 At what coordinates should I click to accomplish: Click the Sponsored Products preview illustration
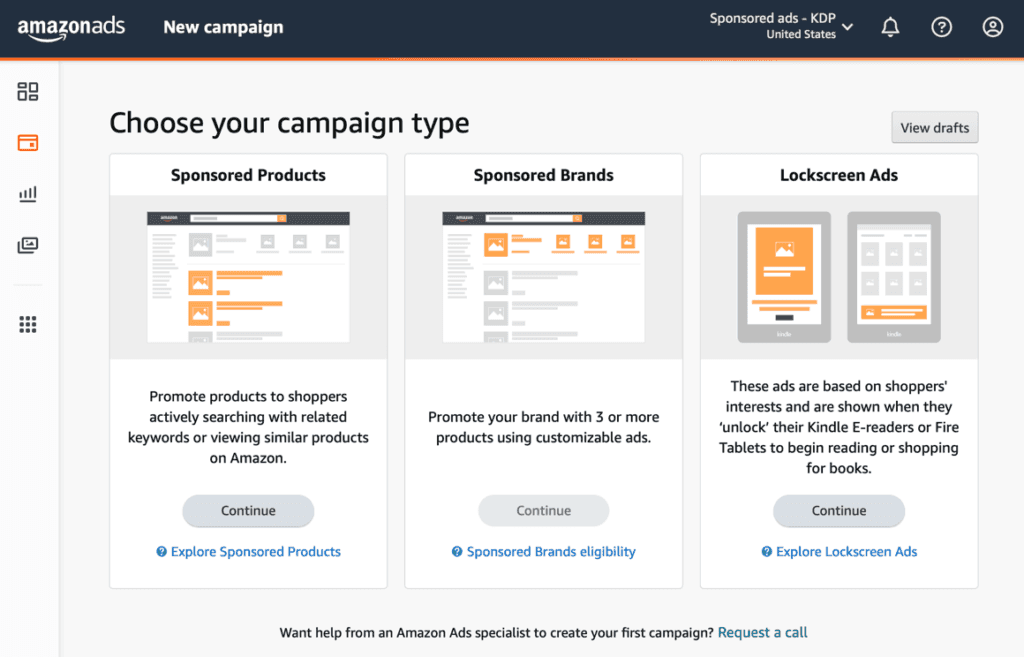point(248,277)
